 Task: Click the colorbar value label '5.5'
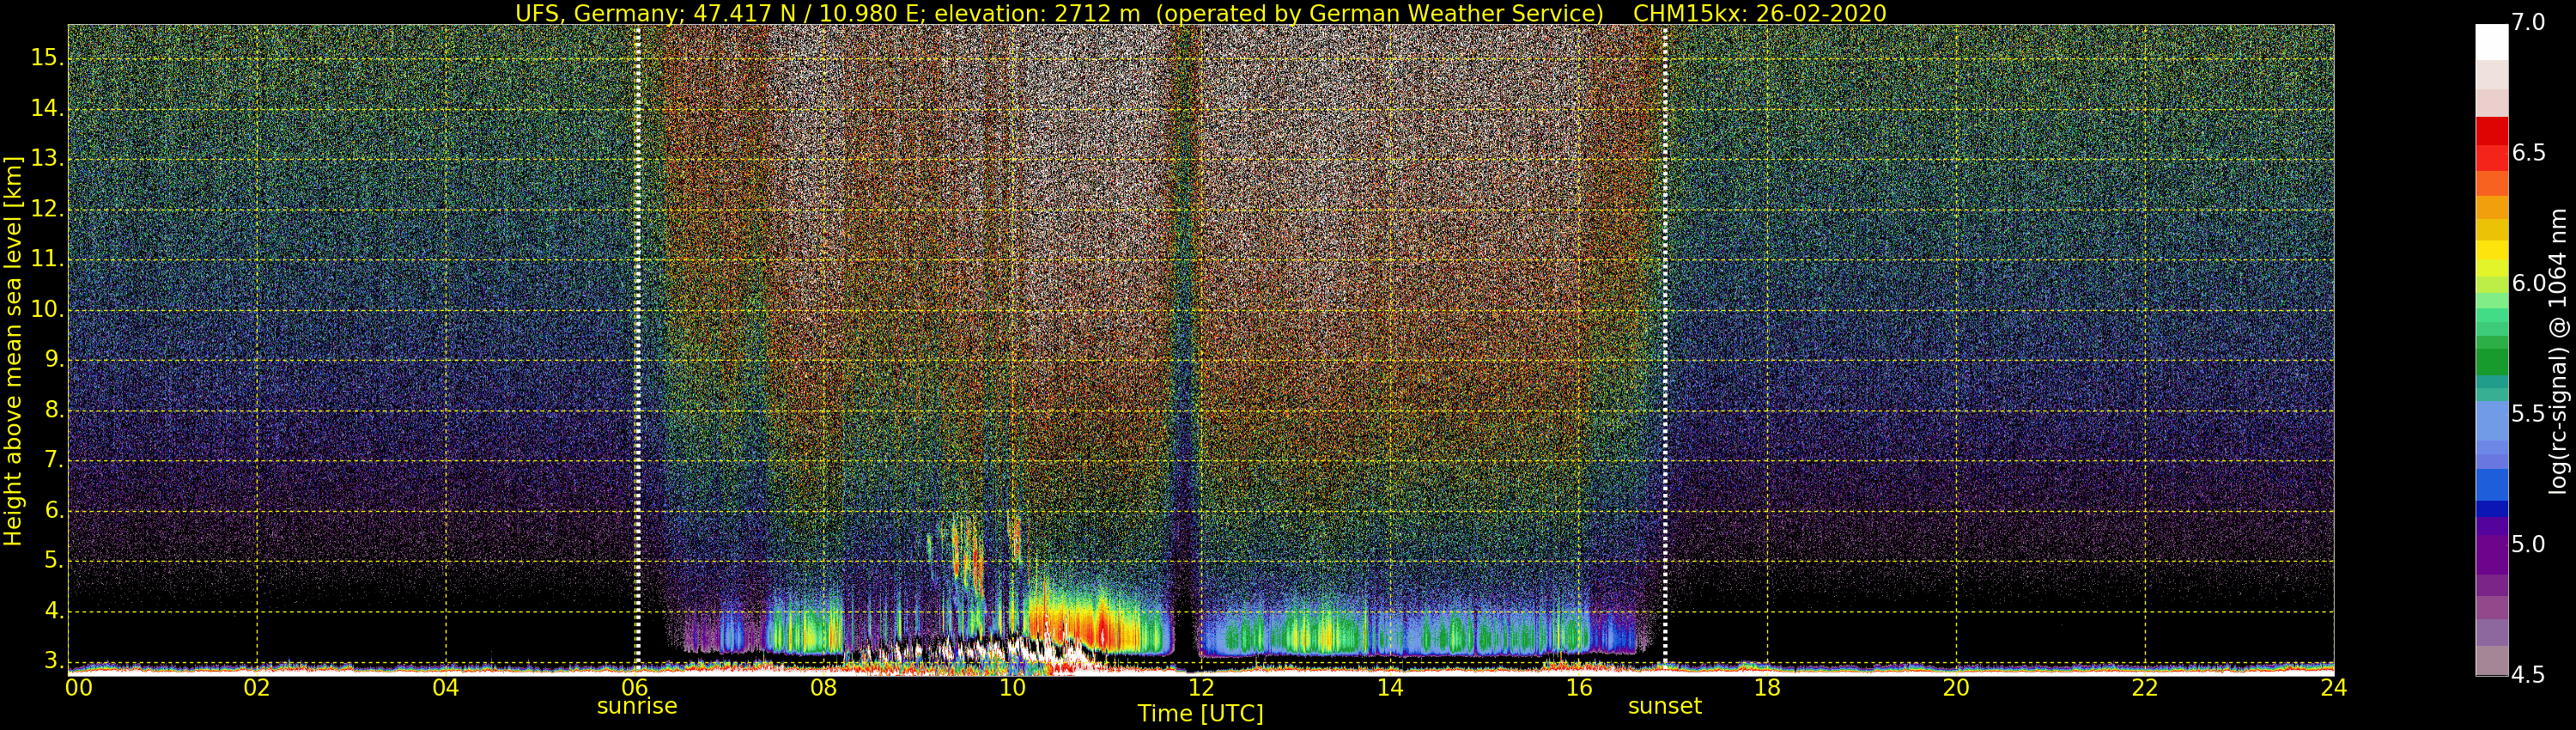[2528, 414]
